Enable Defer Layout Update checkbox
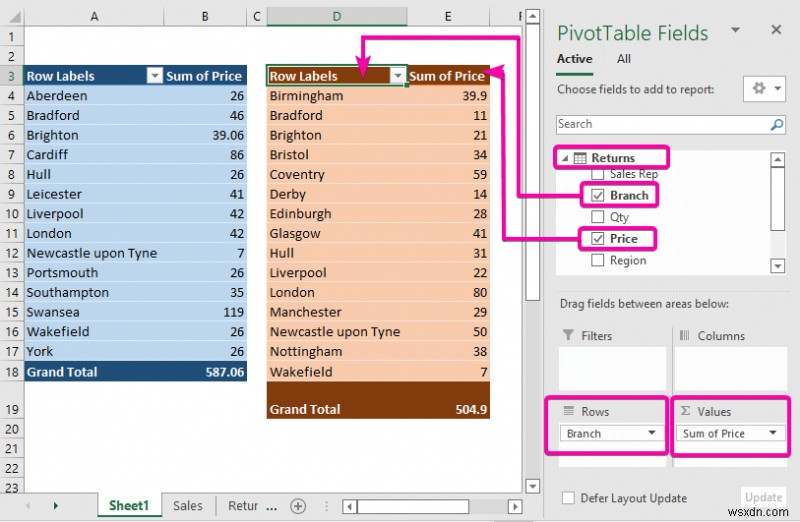Image resolution: width=800 pixels, height=522 pixels. 568,498
